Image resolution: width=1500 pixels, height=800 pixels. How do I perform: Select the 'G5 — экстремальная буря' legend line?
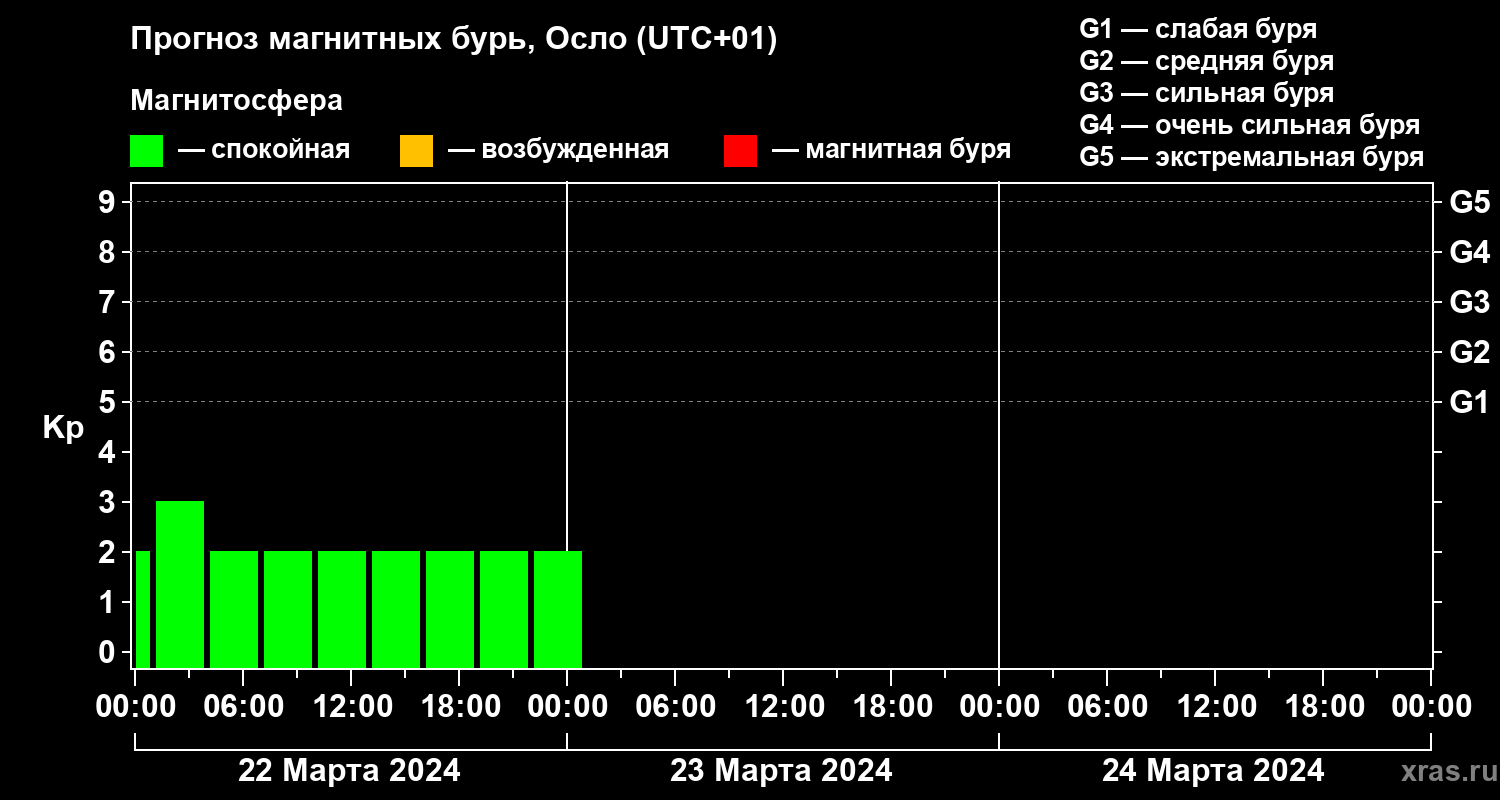click(x=1252, y=158)
